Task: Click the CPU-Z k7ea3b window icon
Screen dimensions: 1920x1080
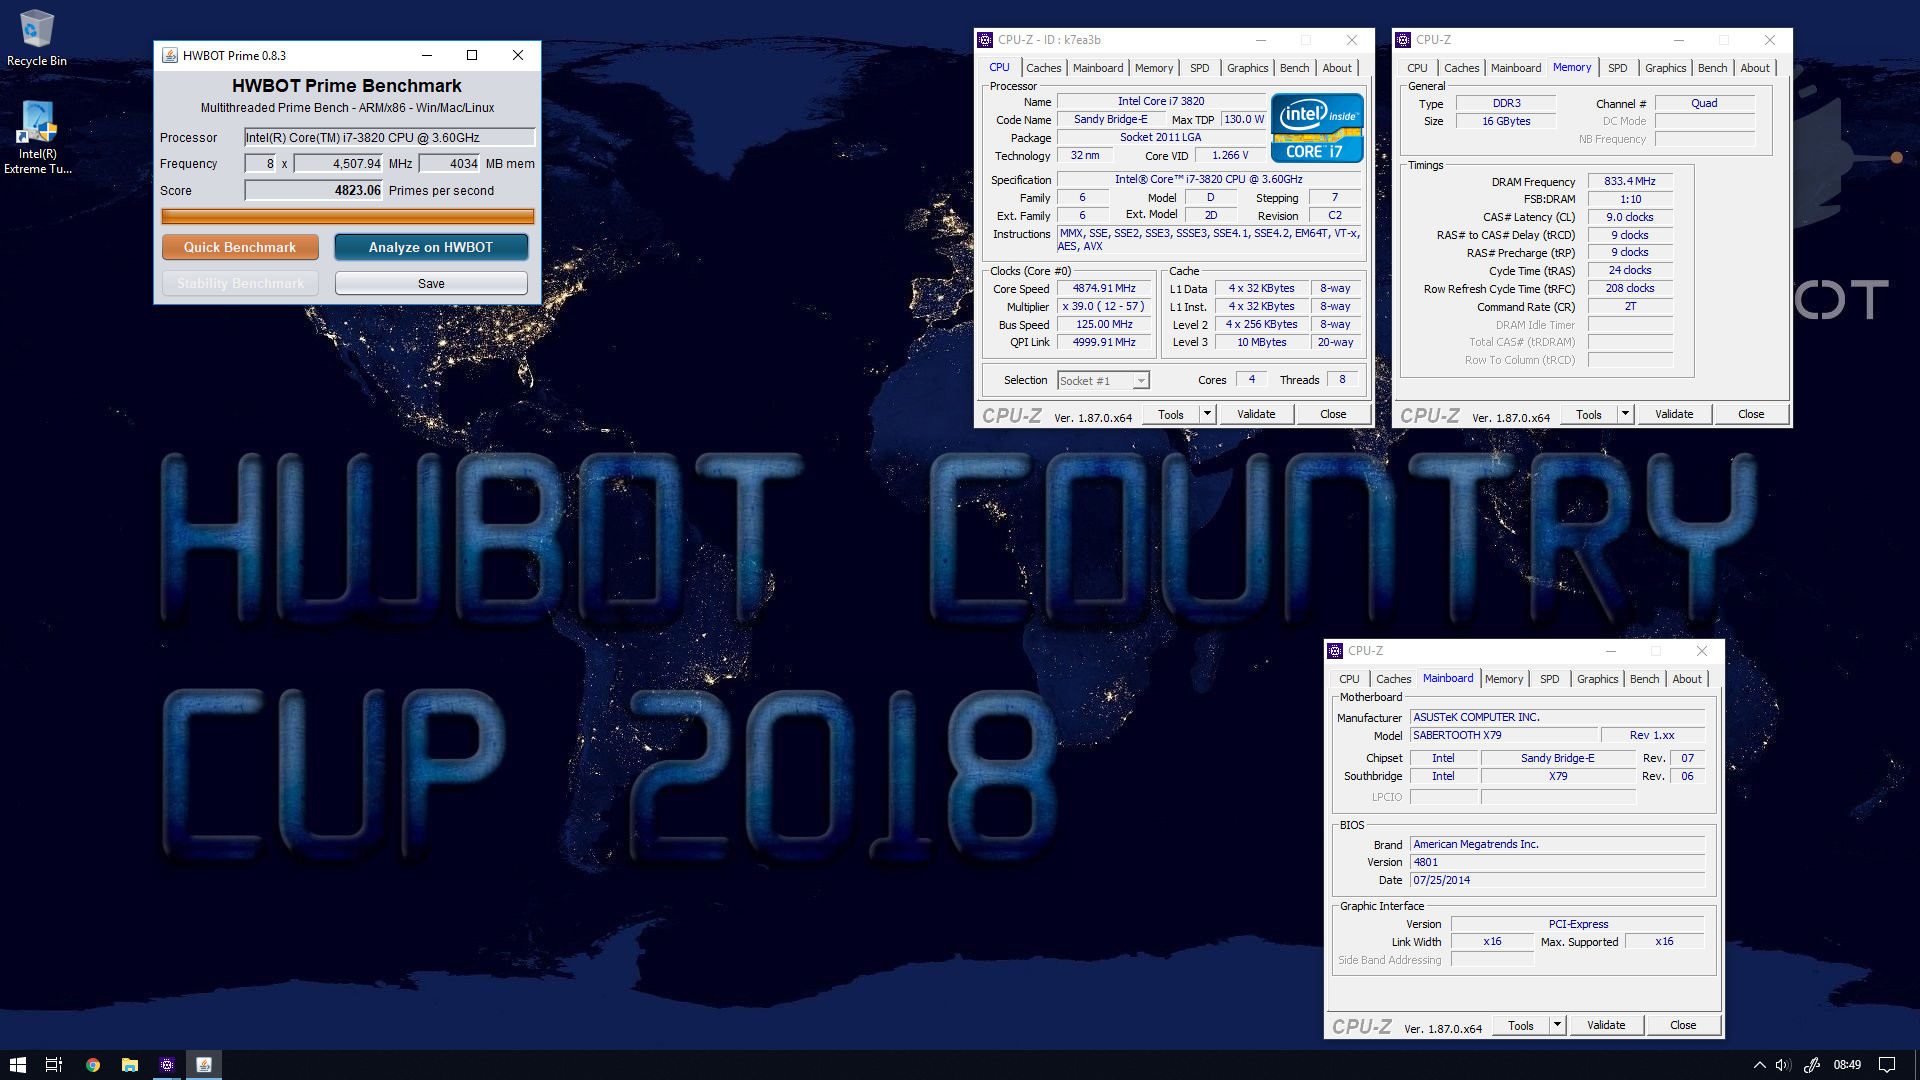Action: tap(985, 40)
